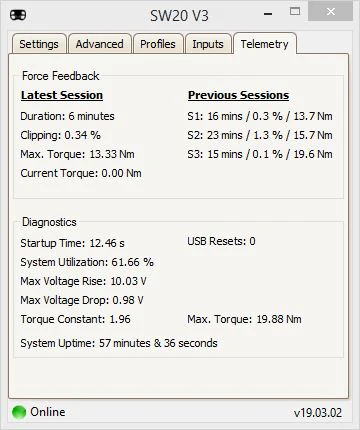Click session row 'S2: 23 mins / 1.3 % / 15.7 Nm'
This screenshot has height=430, width=360.
pos(260,135)
